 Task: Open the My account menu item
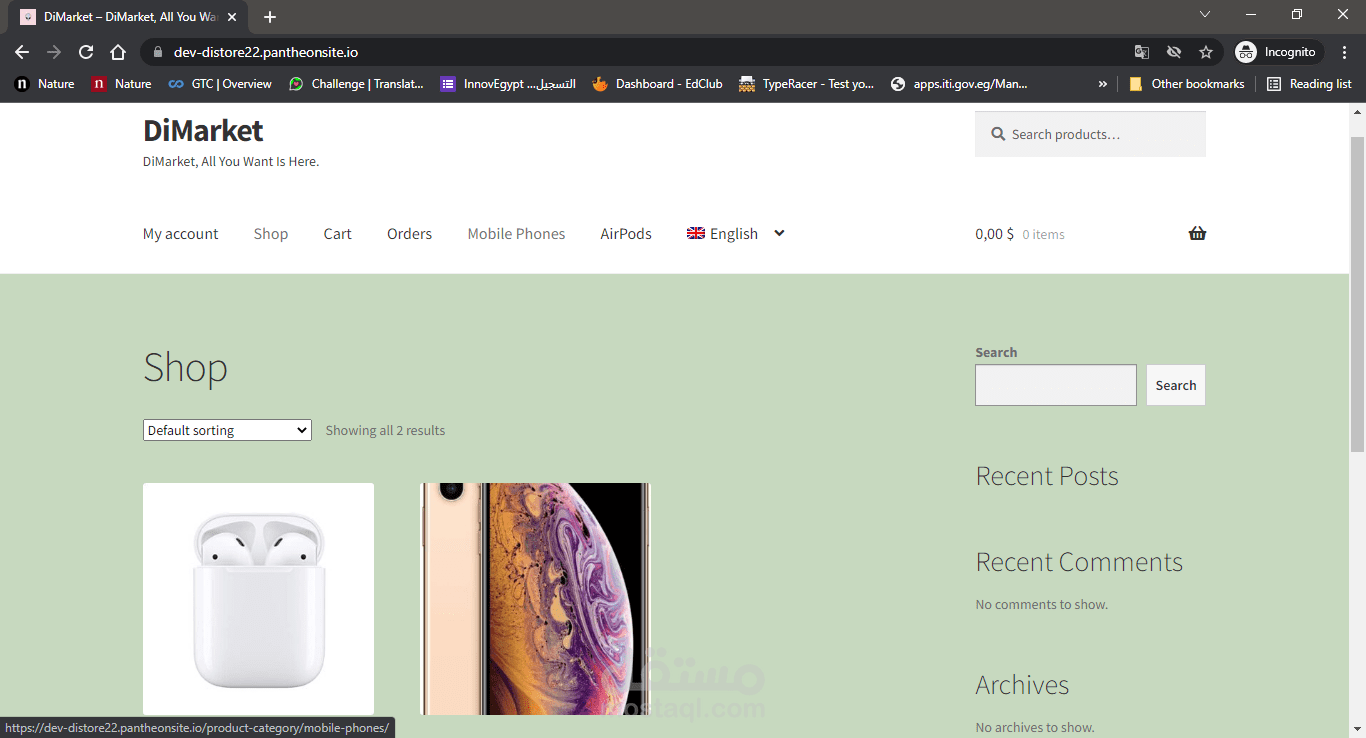180,234
